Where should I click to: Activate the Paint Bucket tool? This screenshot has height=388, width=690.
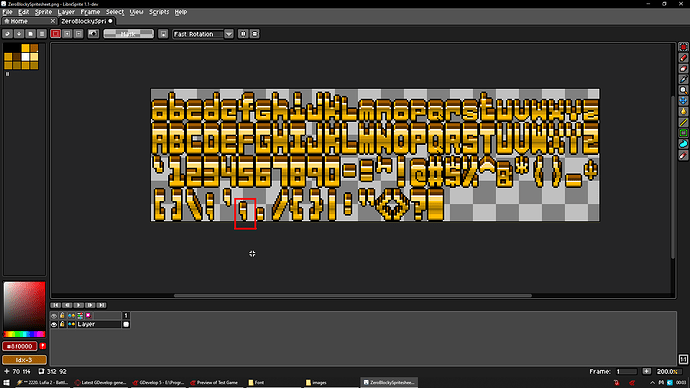683,112
